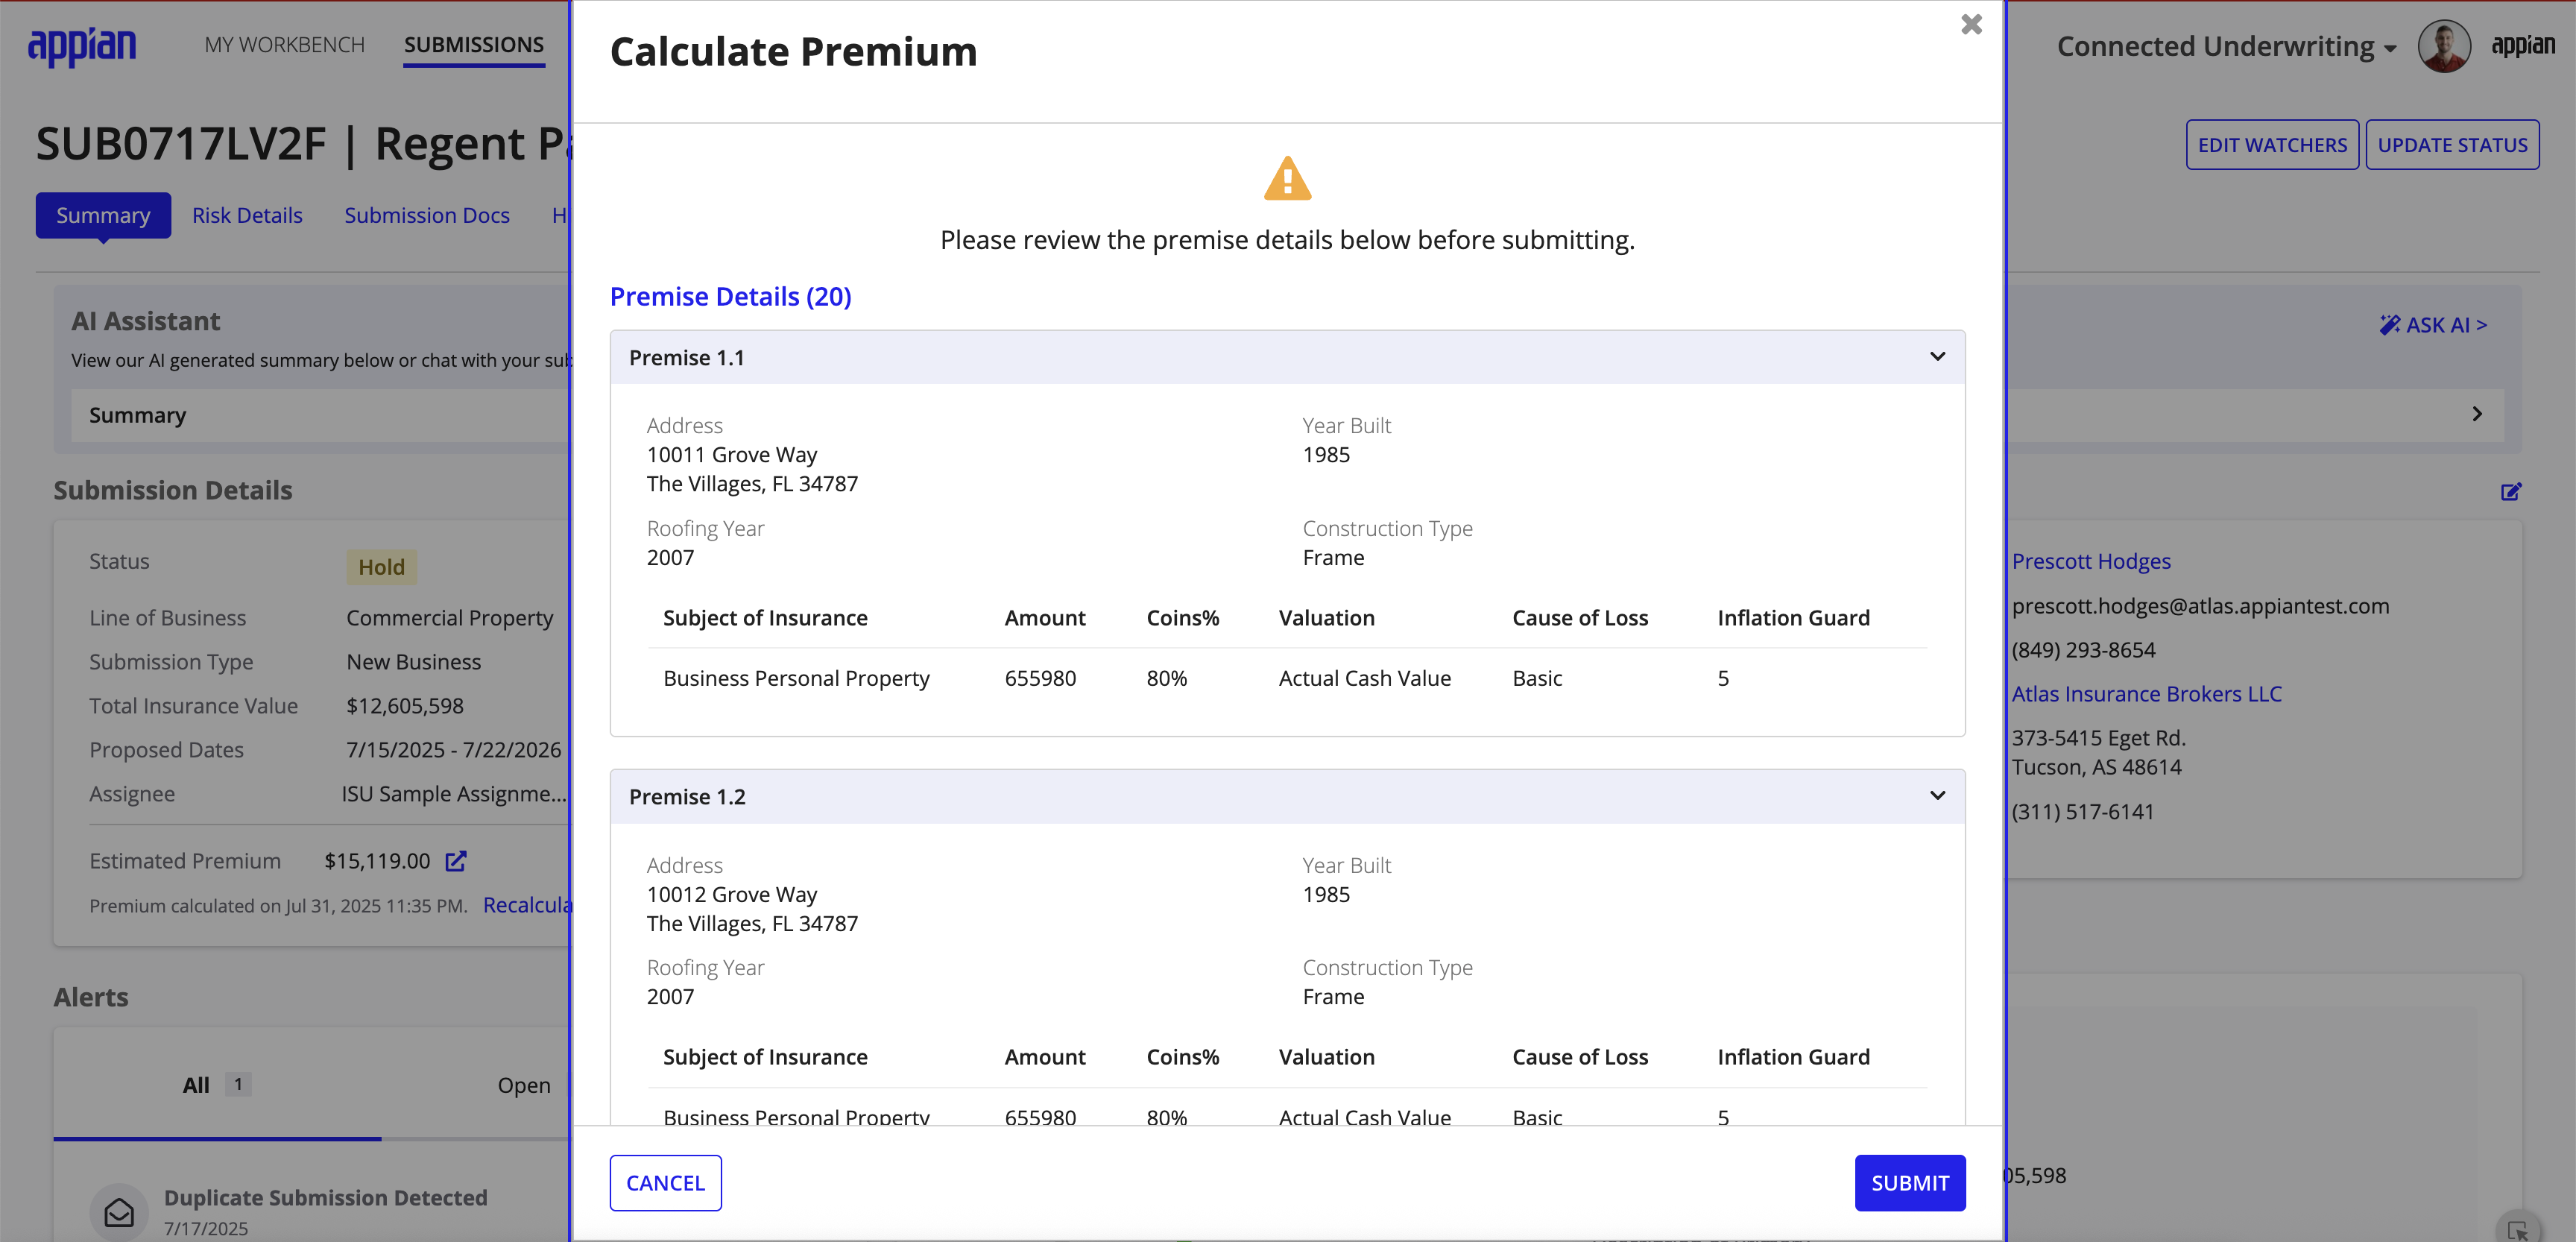This screenshot has width=2576, height=1242.
Task: Click the Recalculate premium link
Action: [x=527, y=905]
